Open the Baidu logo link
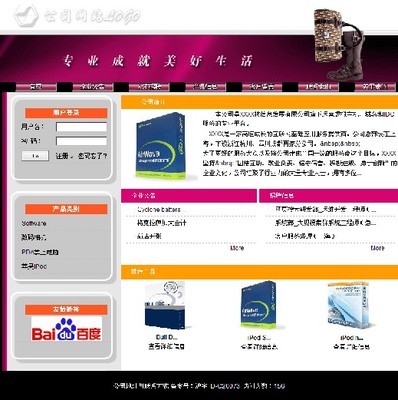This screenshot has width=398, height=400. 66,329
